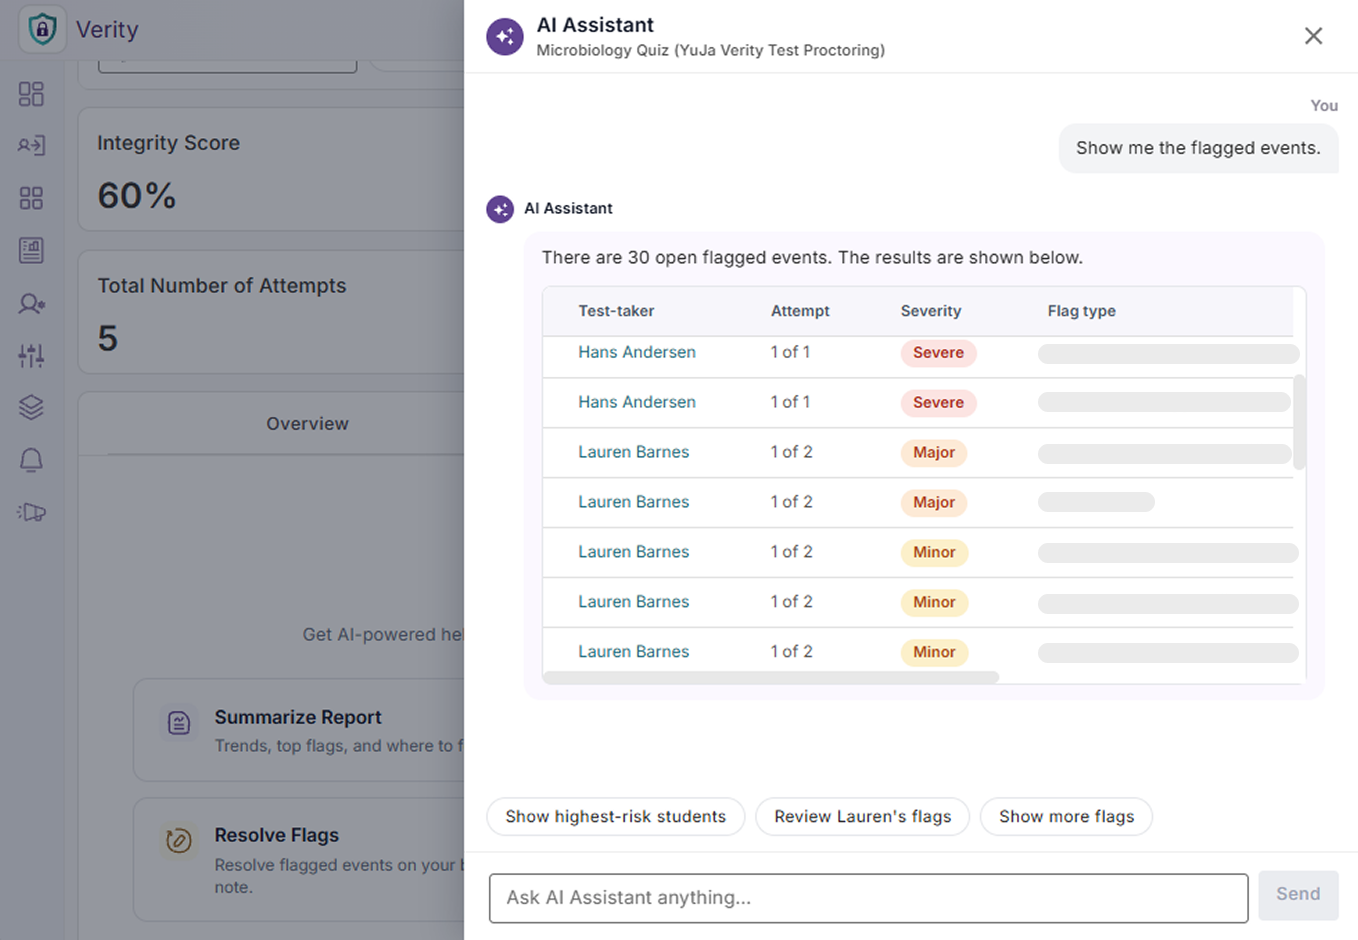This screenshot has height=940, width=1358.
Task: Open the report document icon in sidebar
Action: tap(31, 250)
